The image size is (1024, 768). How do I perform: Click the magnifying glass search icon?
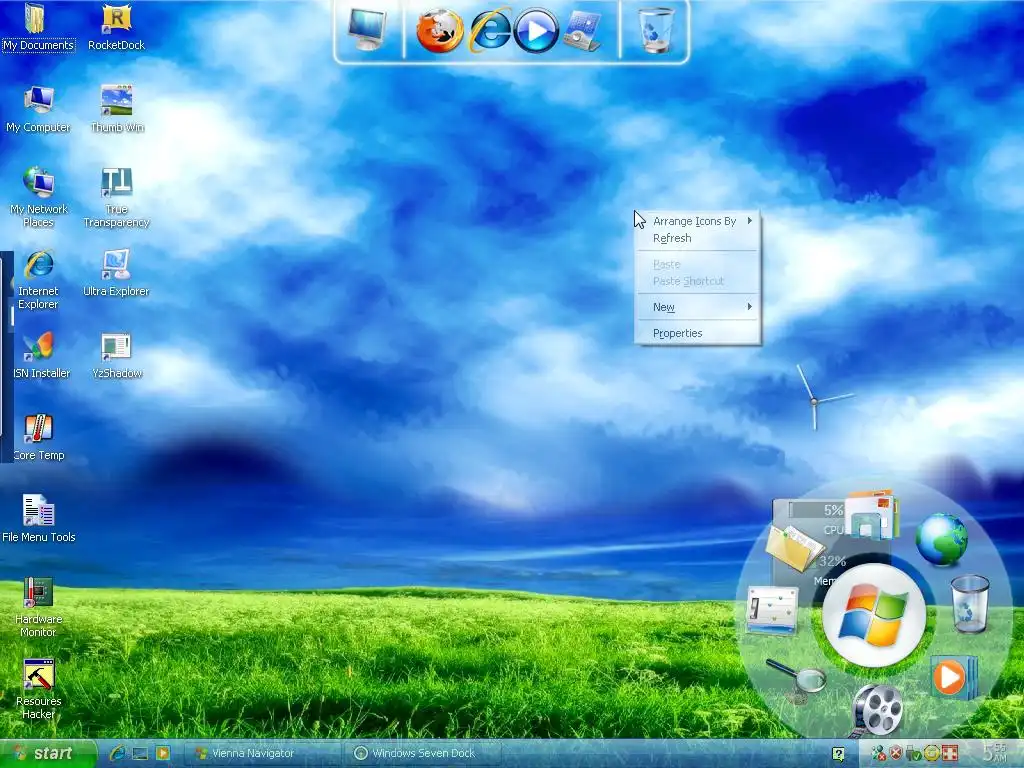pyautogui.click(x=797, y=680)
